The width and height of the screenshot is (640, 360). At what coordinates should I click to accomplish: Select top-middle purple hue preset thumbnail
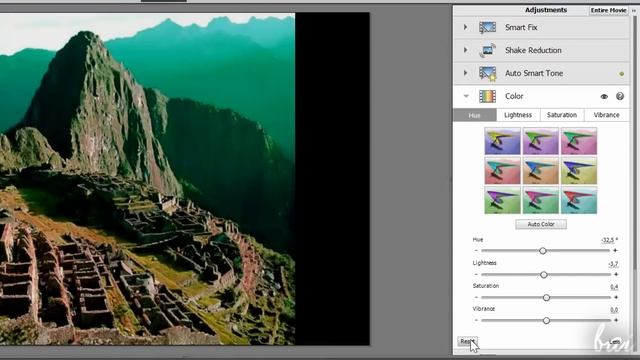pos(540,141)
